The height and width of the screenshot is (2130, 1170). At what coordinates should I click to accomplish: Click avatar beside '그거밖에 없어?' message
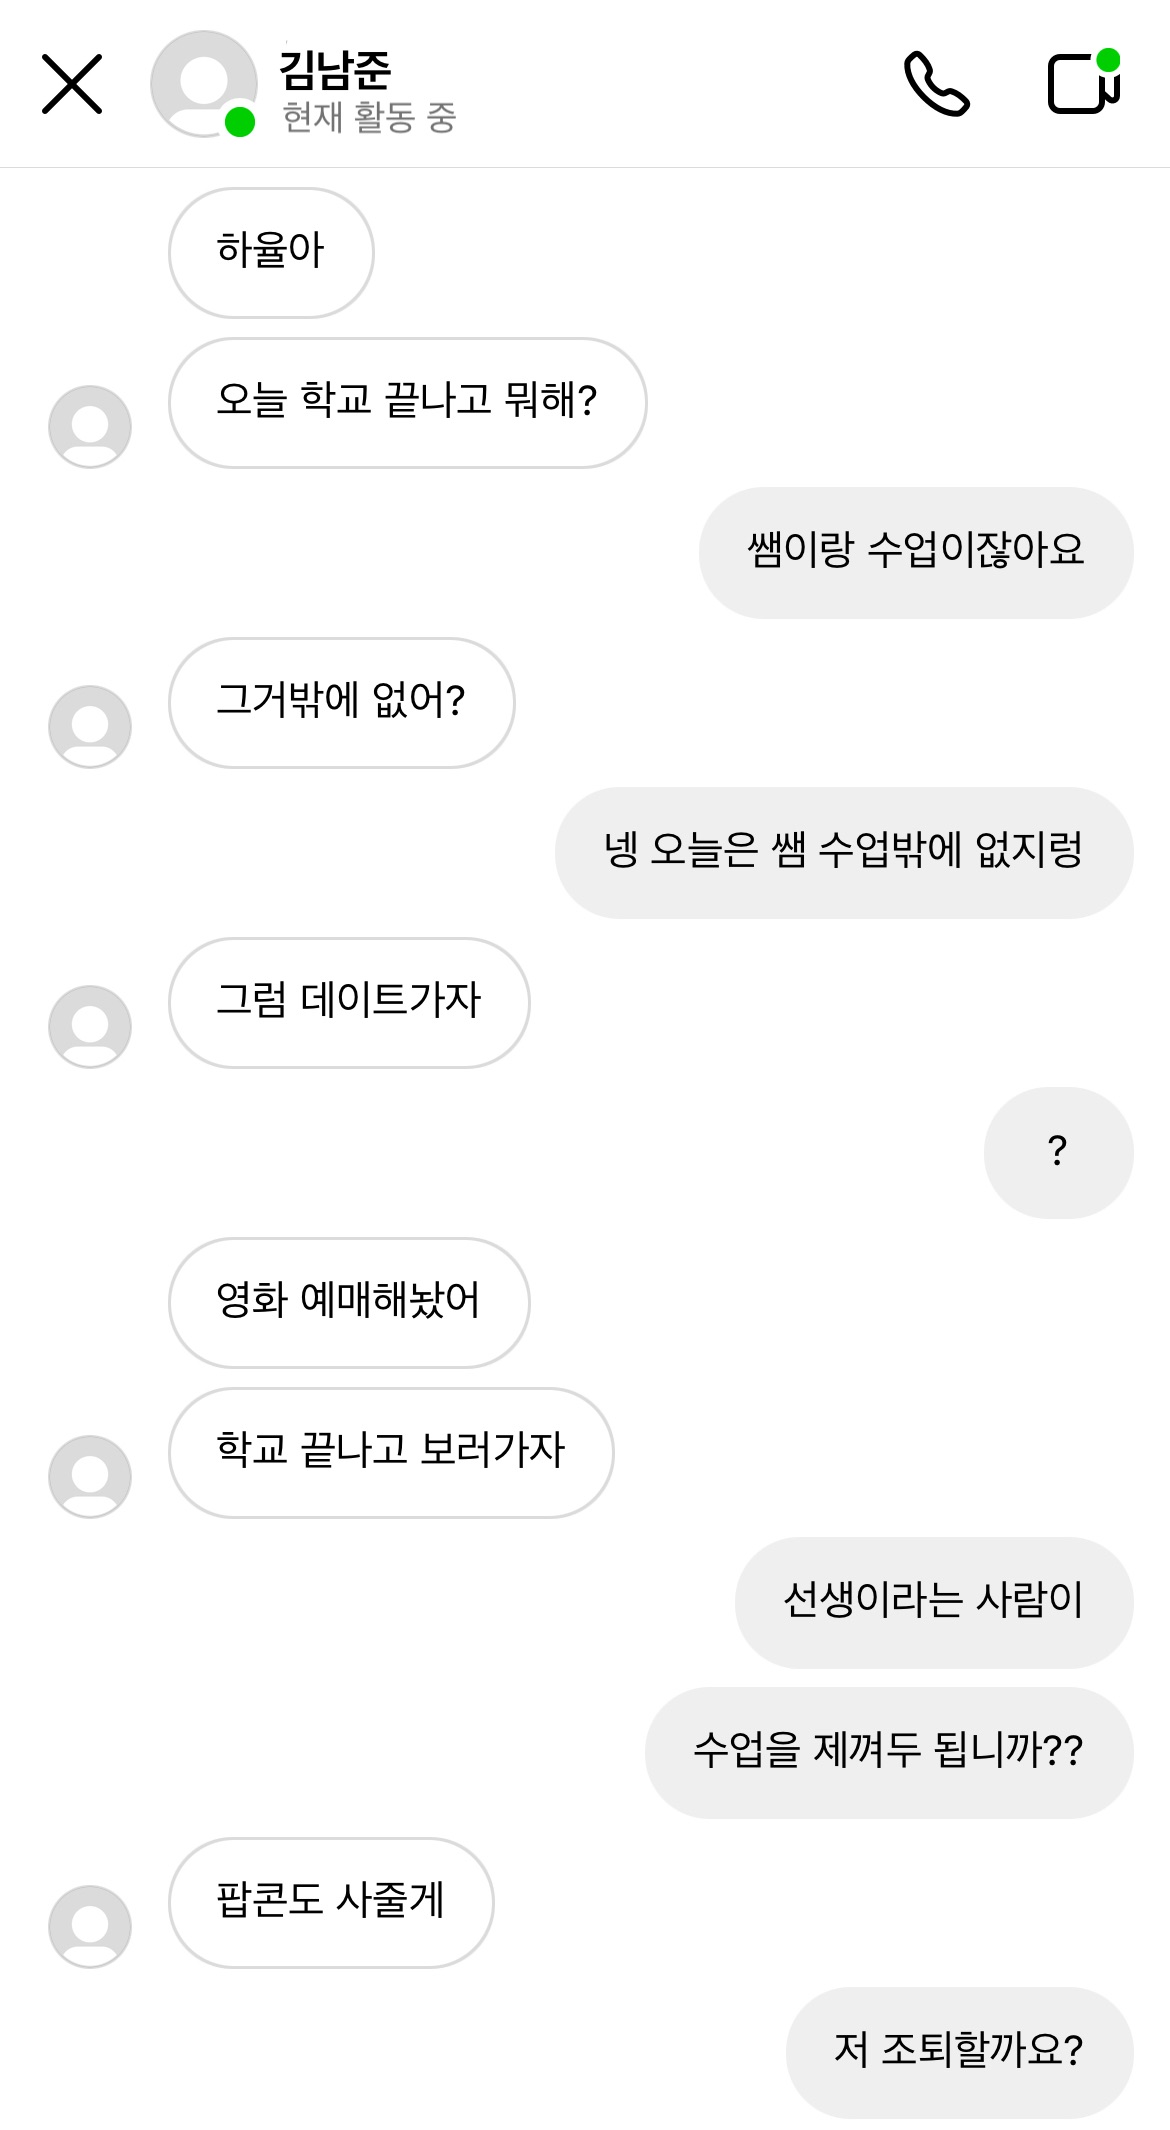click(90, 727)
